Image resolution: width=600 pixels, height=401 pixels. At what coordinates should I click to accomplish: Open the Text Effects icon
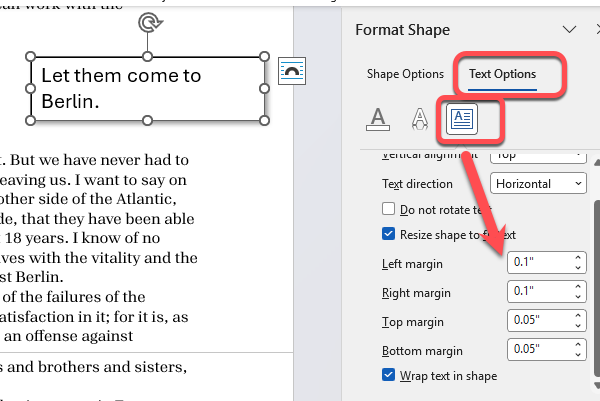(x=420, y=118)
